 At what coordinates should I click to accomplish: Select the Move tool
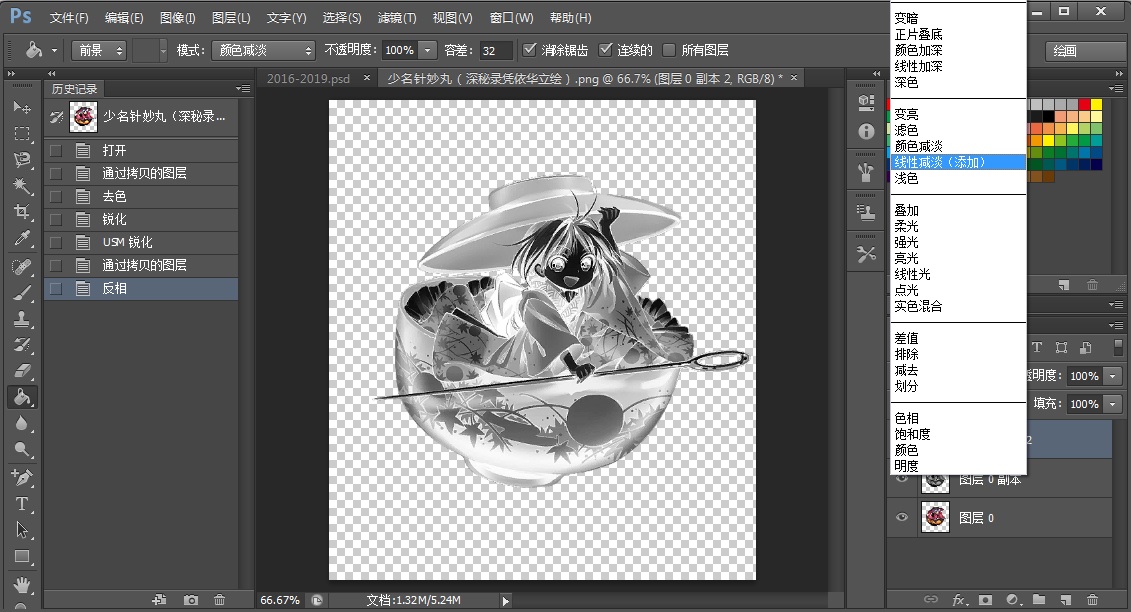[x=22, y=108]
